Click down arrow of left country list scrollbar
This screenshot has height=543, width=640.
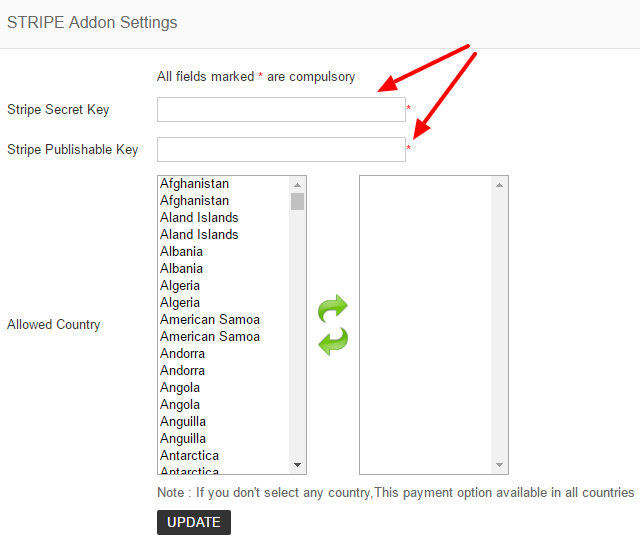pos(298,465)
